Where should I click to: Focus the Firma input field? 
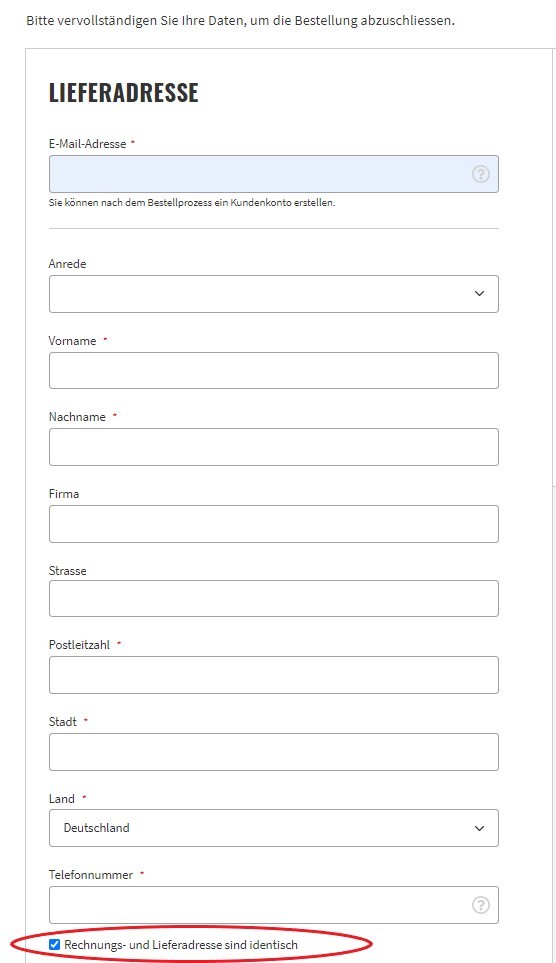point(273,524)
